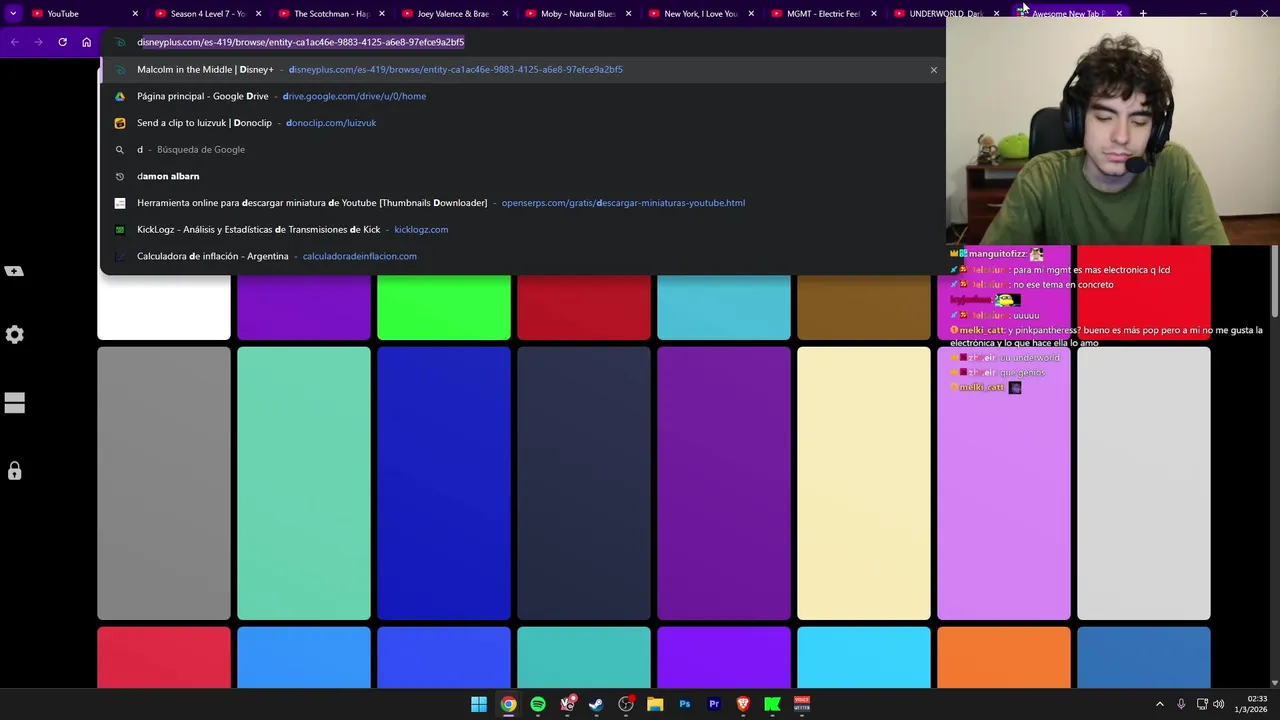
Task: Click the microphone tray icon
Action: pos(1181,704)
